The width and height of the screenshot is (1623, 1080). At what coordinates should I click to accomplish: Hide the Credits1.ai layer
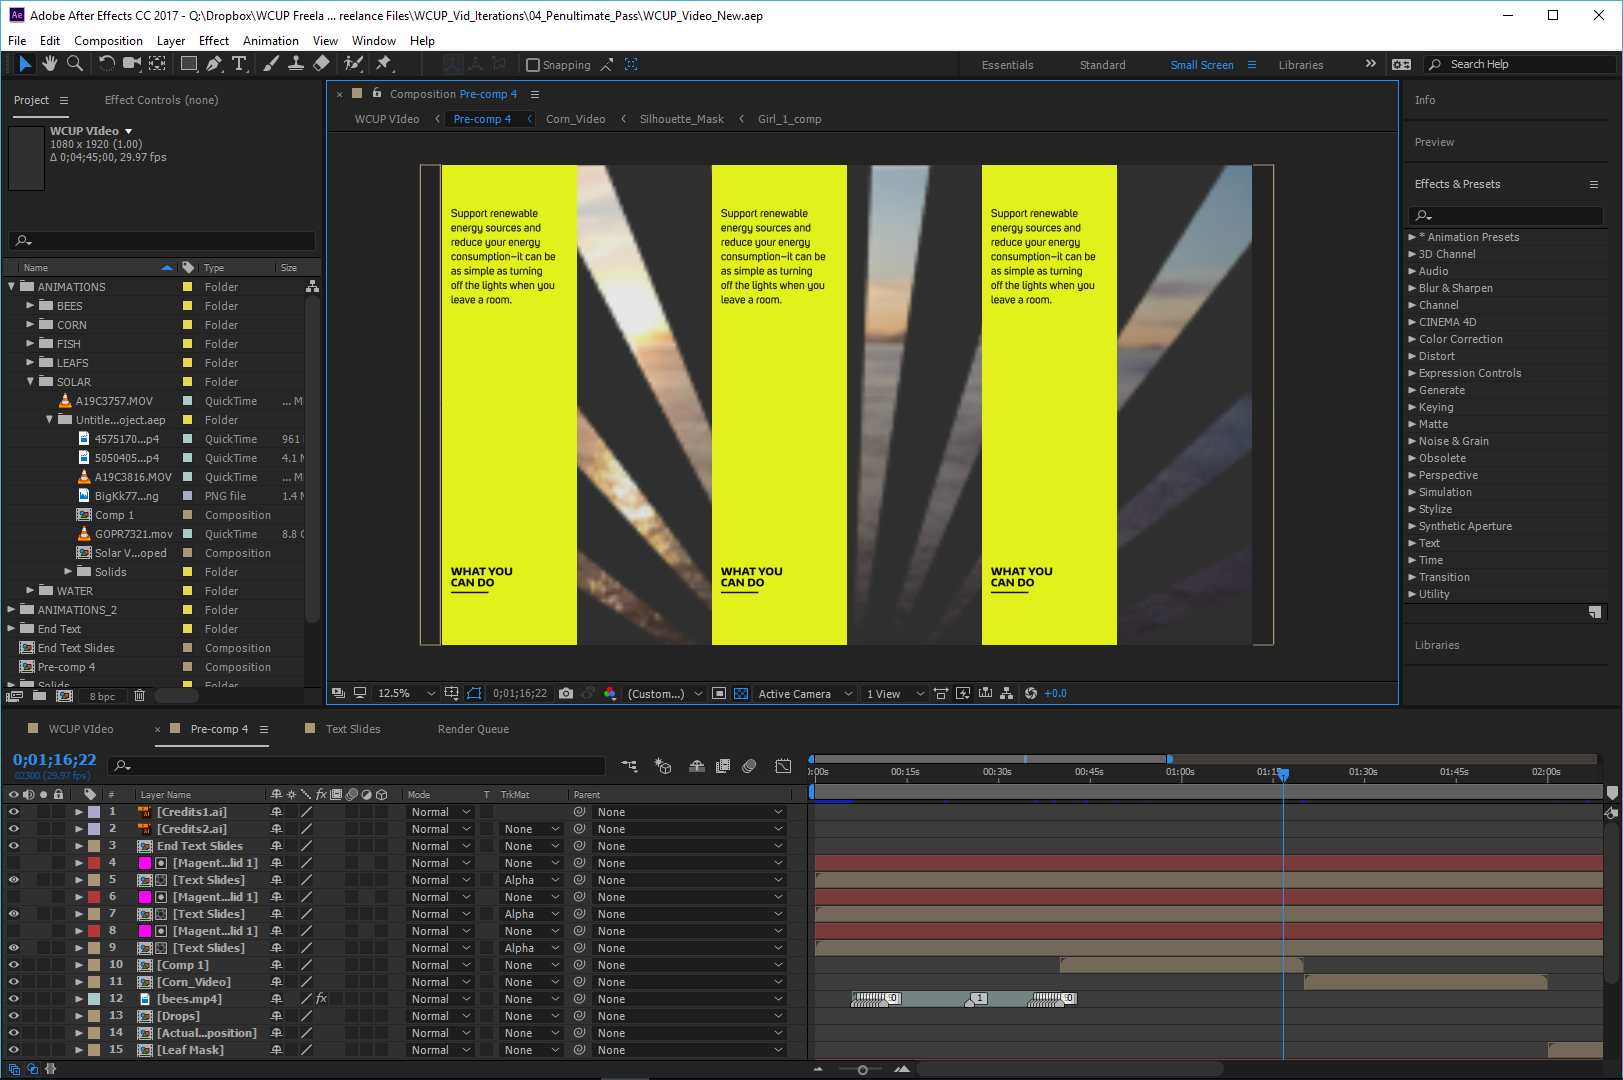click(14, 812)
